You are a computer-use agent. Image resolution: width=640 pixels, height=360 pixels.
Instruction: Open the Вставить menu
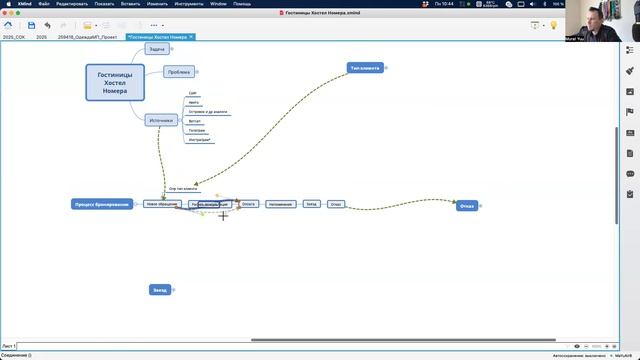pyautogui.click(x=130, y=4)
